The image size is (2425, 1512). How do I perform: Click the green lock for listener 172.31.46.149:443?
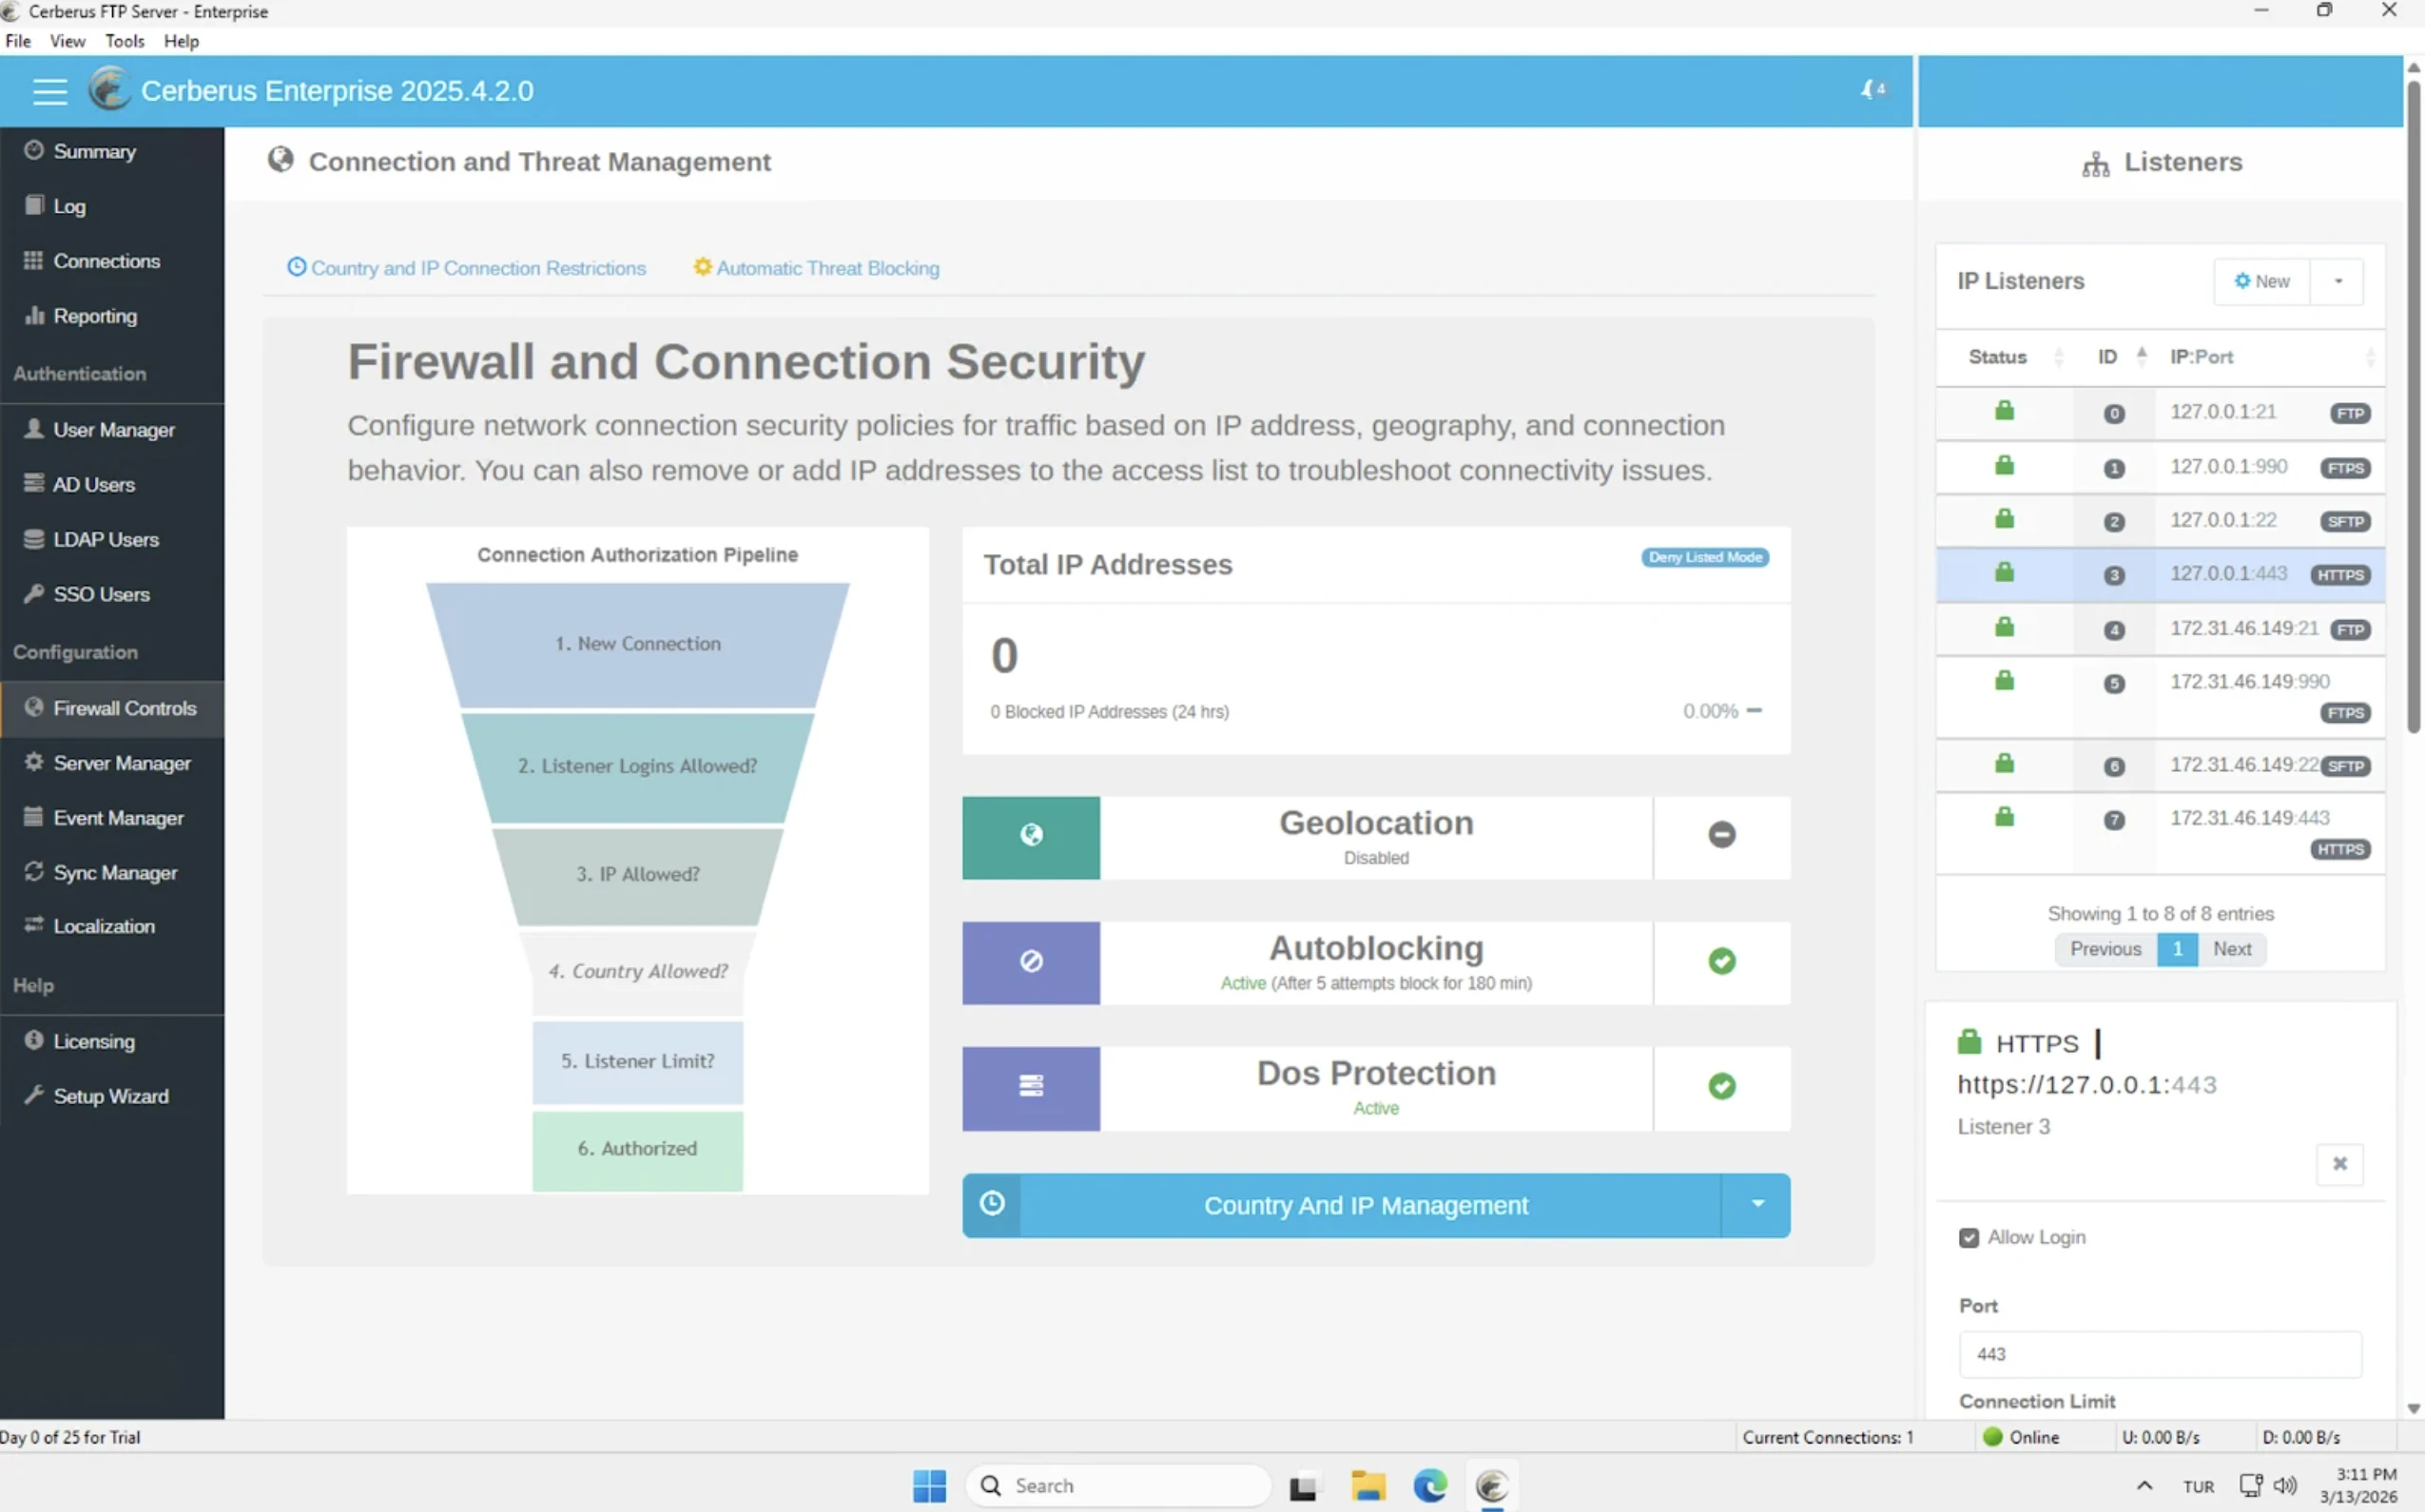pos(2004,817)
